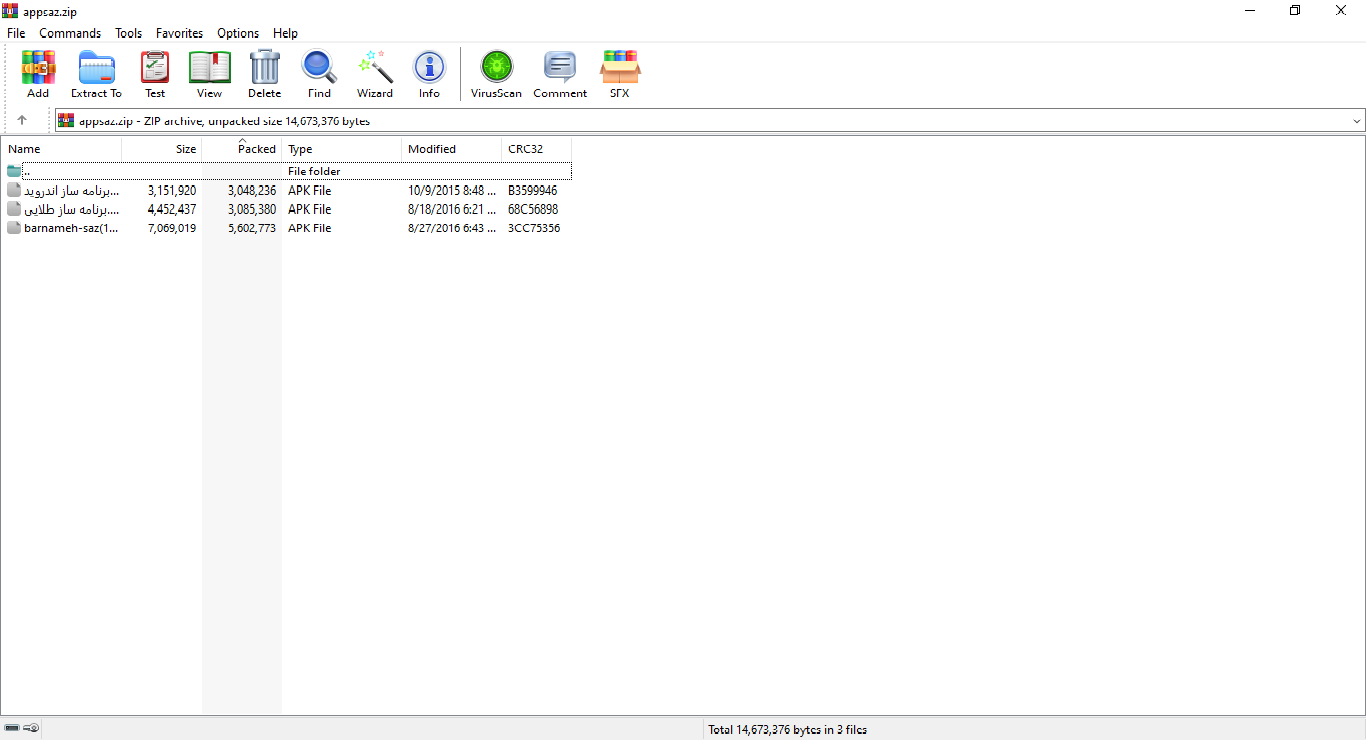Screen dimensions: 1366x740
Task: Run the Test archive tool
Action: 155,74
